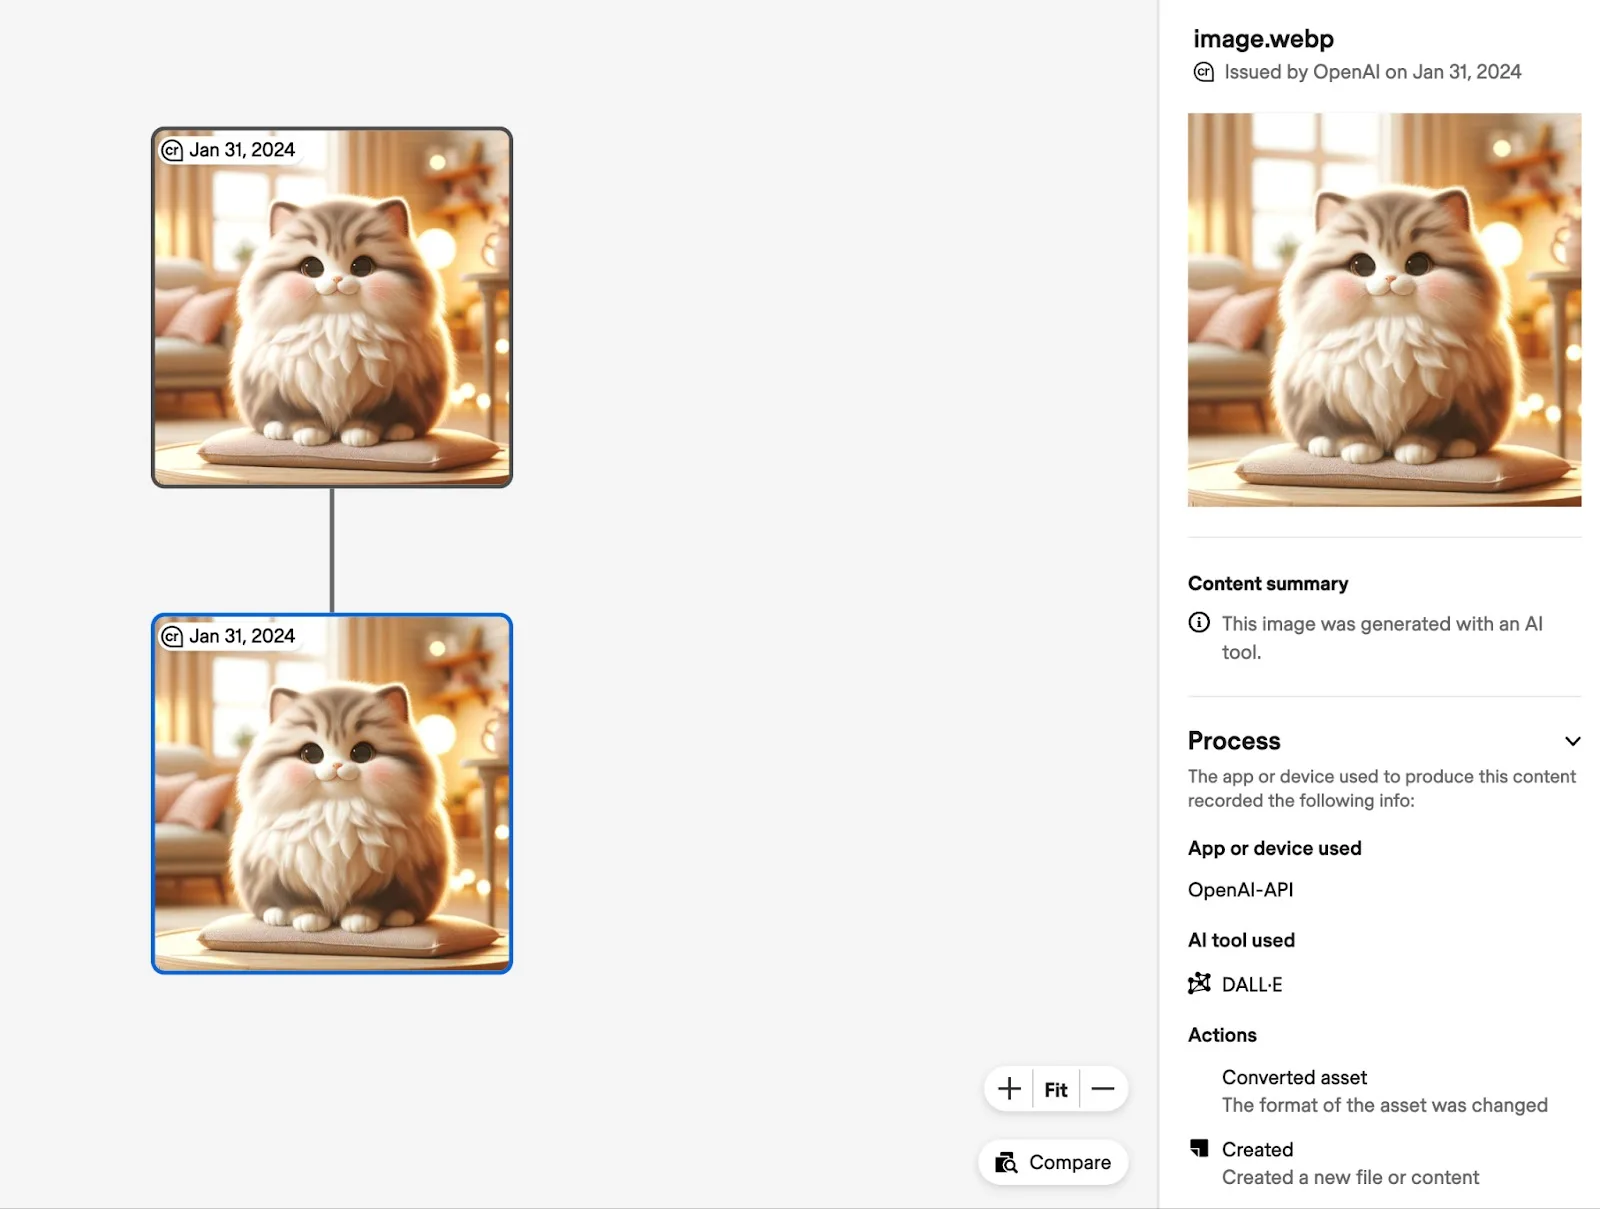Click Jan 31, 2024 label on top node
1600x1209 pixels.
[242, 150]
